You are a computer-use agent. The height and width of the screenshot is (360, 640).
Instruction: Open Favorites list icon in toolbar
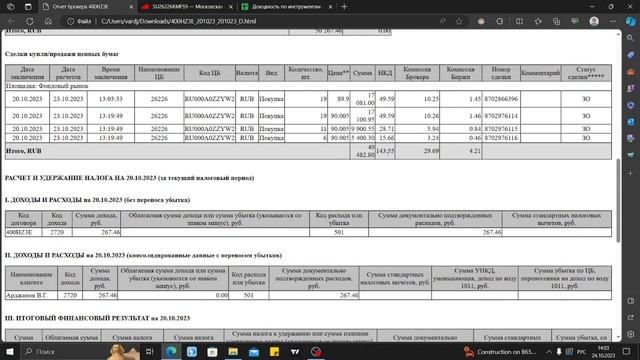[x=538, y=21]
